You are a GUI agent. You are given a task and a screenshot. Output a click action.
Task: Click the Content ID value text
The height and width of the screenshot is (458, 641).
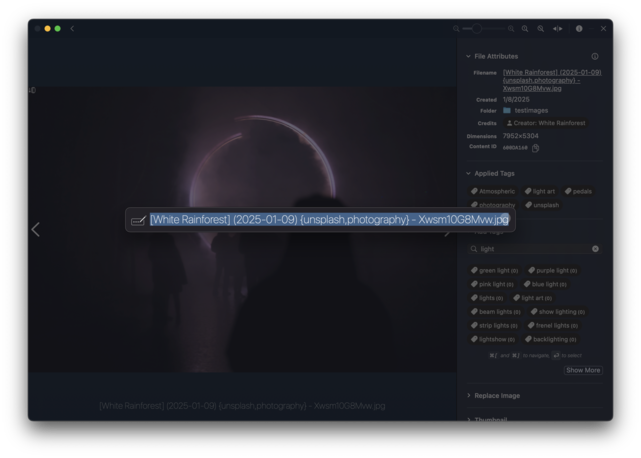coord(515,148)
